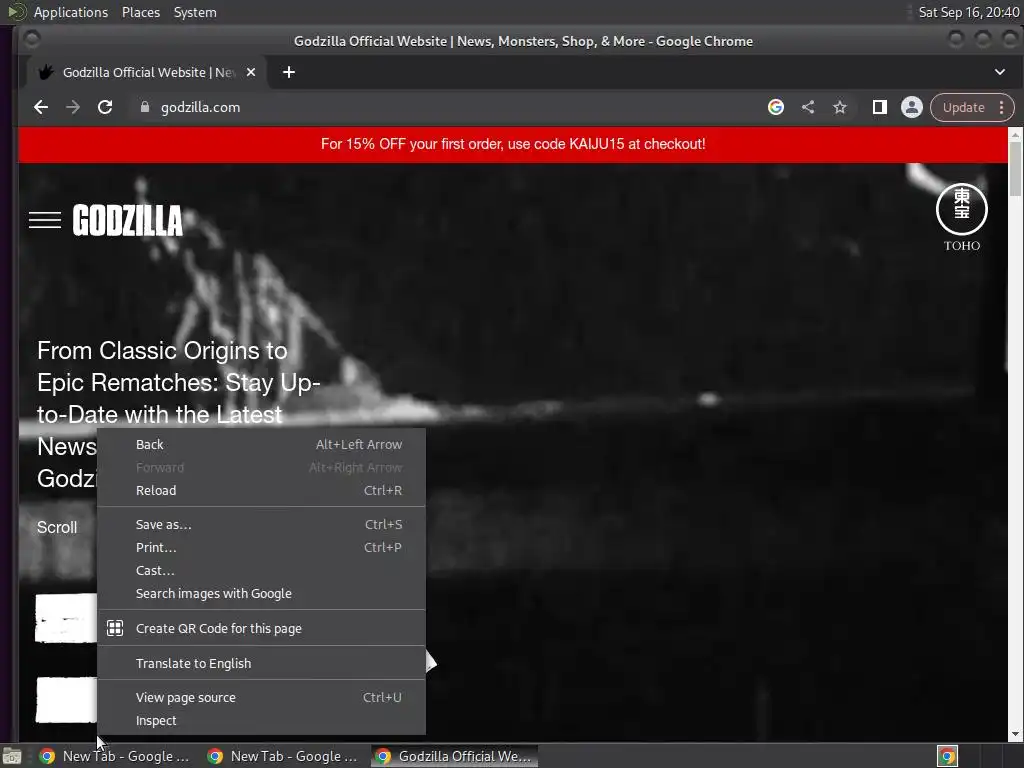Open Chrome's three-dot menu
This screenshot has width=1024, height=768.
[x=1002, y=107]
